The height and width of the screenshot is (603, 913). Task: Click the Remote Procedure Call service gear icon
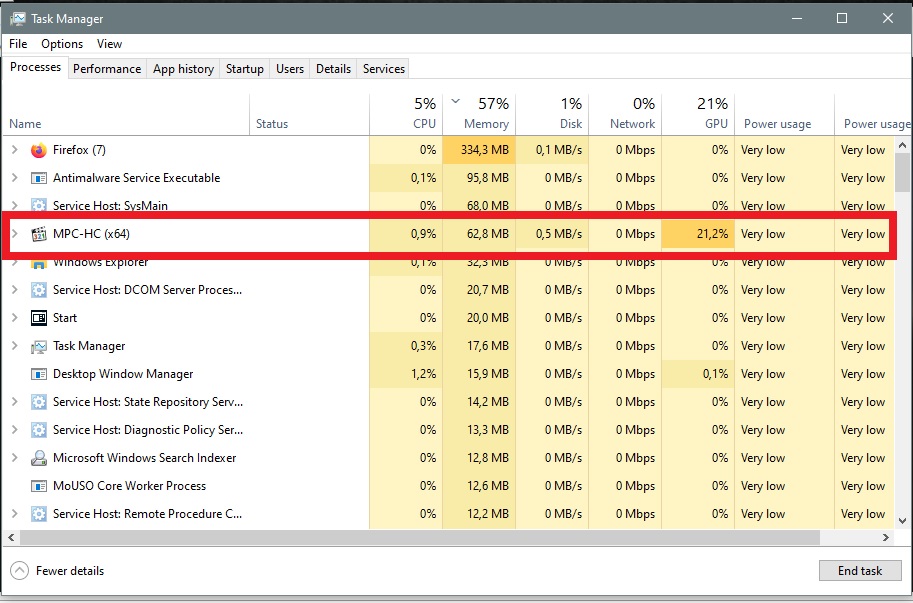pos(38,514)
